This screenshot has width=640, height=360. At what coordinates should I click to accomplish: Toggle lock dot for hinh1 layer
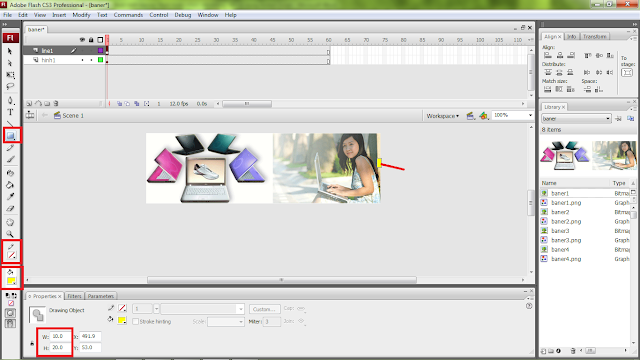pos(91,60)
